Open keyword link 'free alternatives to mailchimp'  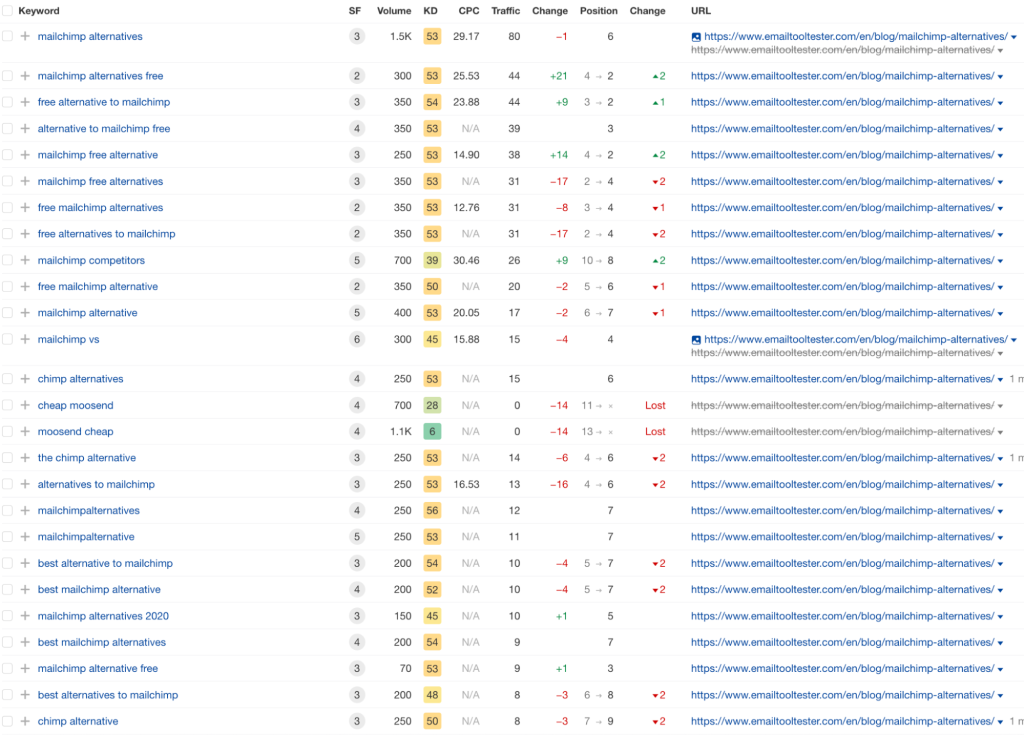coord(106,234)
